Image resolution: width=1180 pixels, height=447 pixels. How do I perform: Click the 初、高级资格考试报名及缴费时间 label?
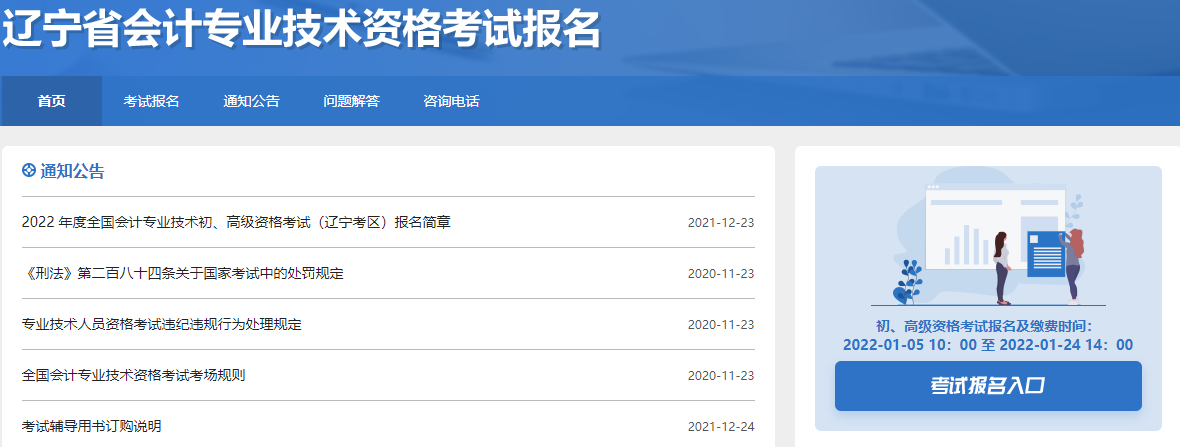988,326
